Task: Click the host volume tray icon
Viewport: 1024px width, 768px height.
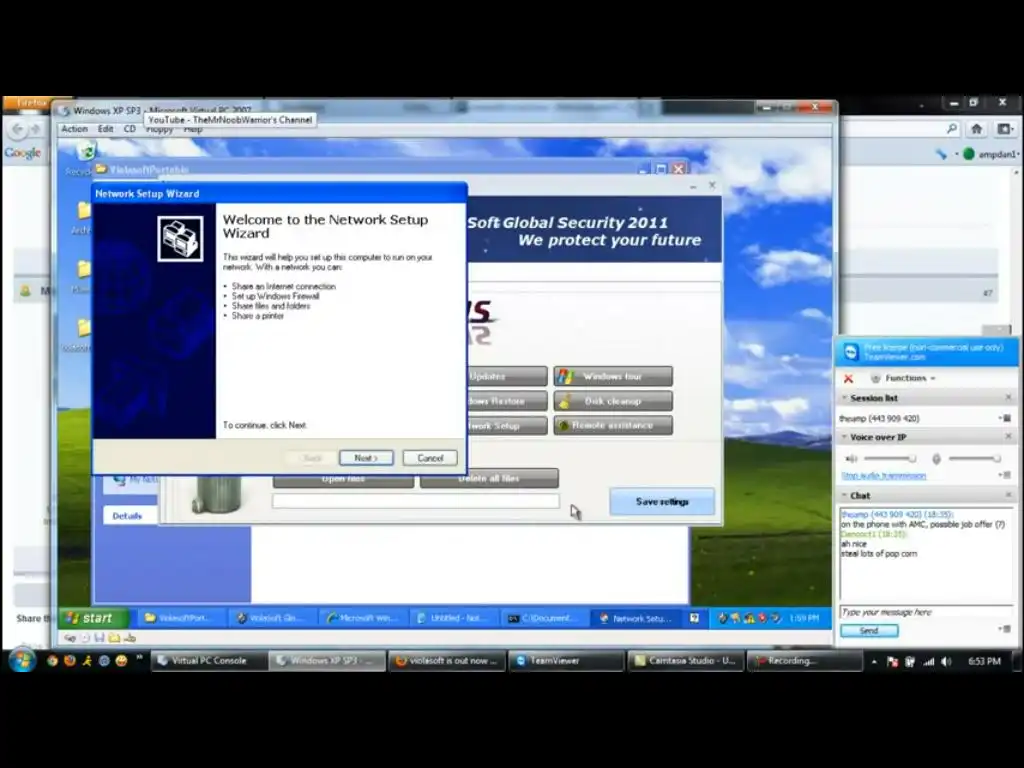Action: click(946, 662)
